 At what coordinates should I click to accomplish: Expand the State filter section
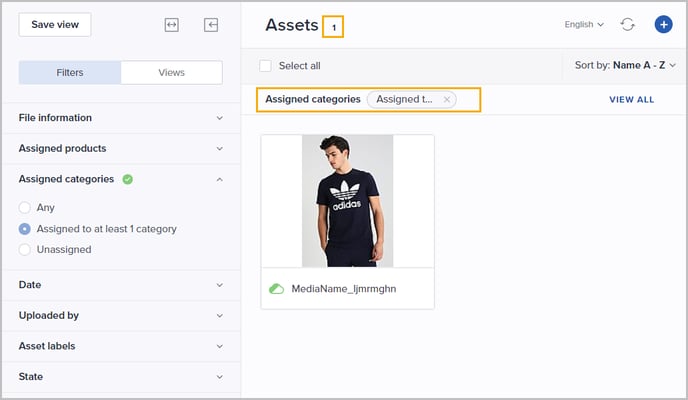pyautogui.click(x=121, y=377)
